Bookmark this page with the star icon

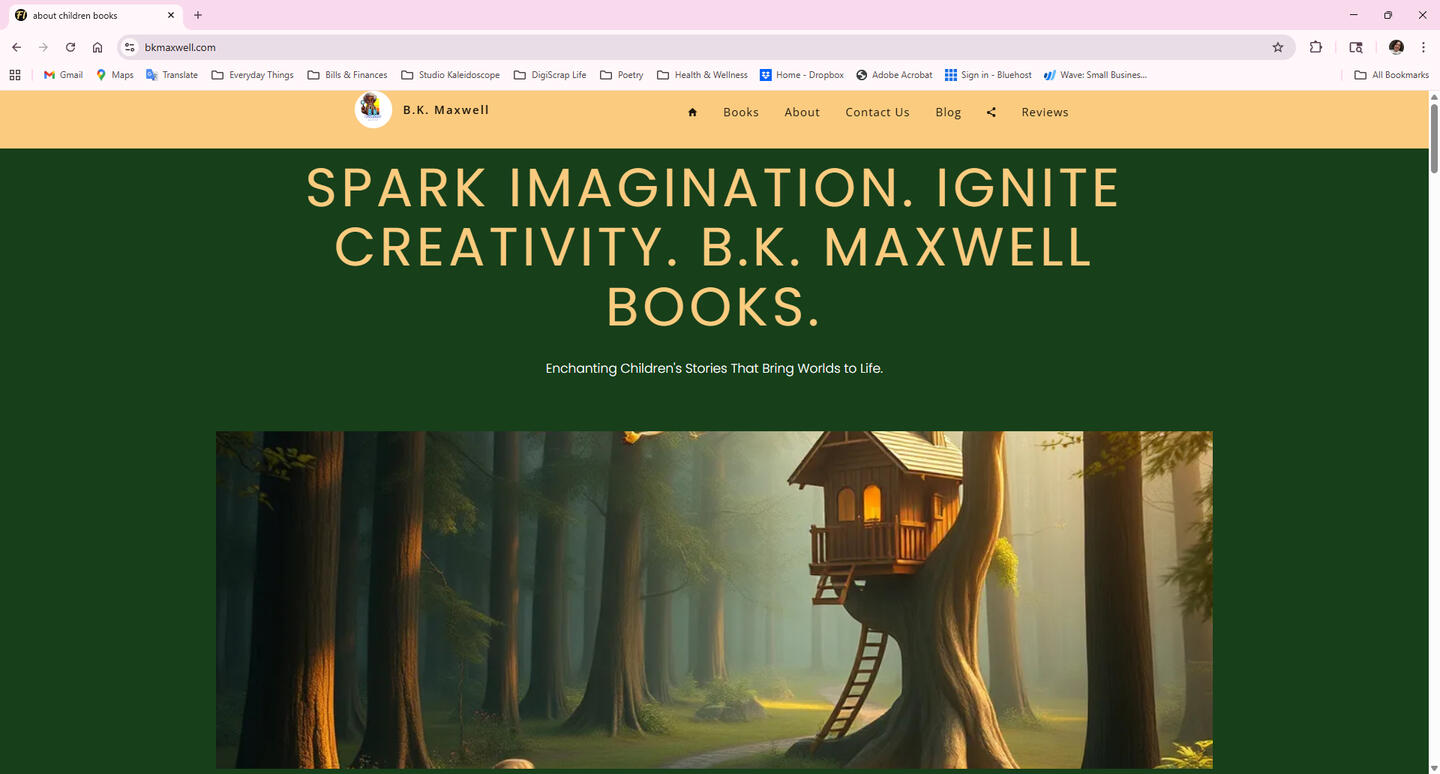point(1277,47)
